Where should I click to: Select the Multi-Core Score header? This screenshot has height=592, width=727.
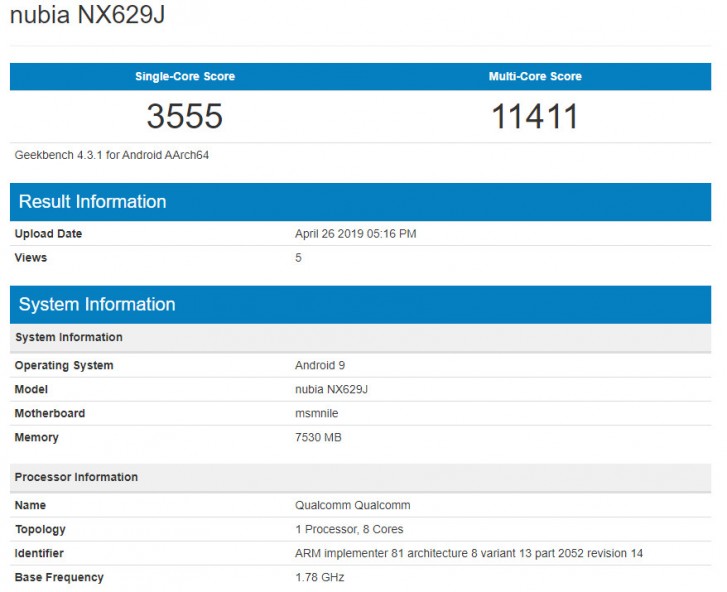[x=535, y=77]
